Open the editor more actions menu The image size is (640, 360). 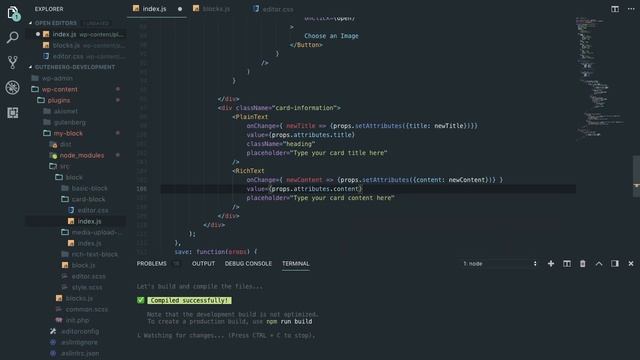point(631,9)
